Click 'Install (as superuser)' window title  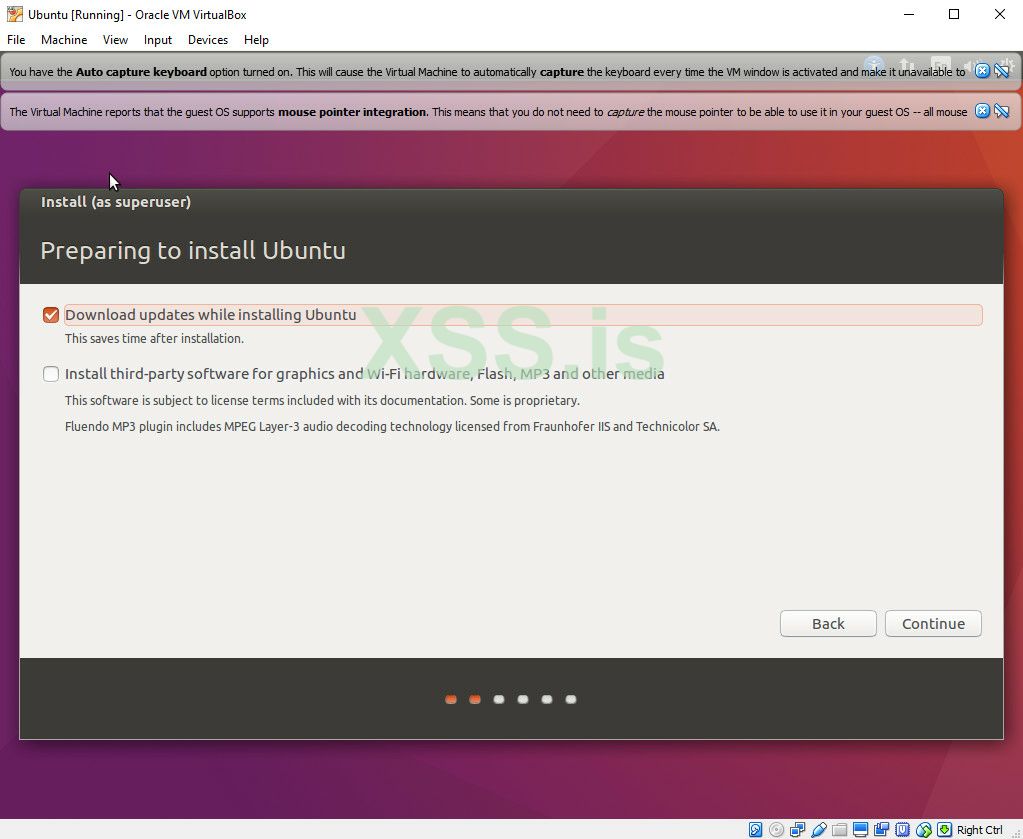click(116, 202)
